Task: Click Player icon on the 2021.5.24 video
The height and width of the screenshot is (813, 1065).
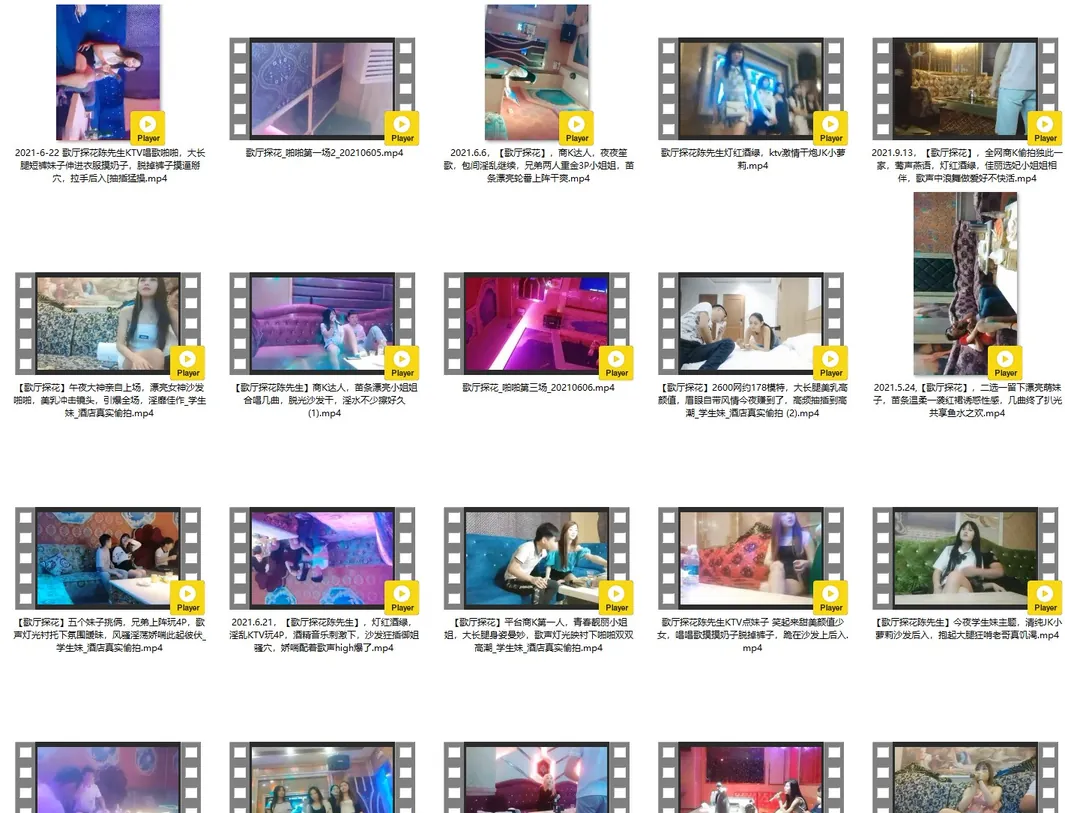Action: [1005, 362]
